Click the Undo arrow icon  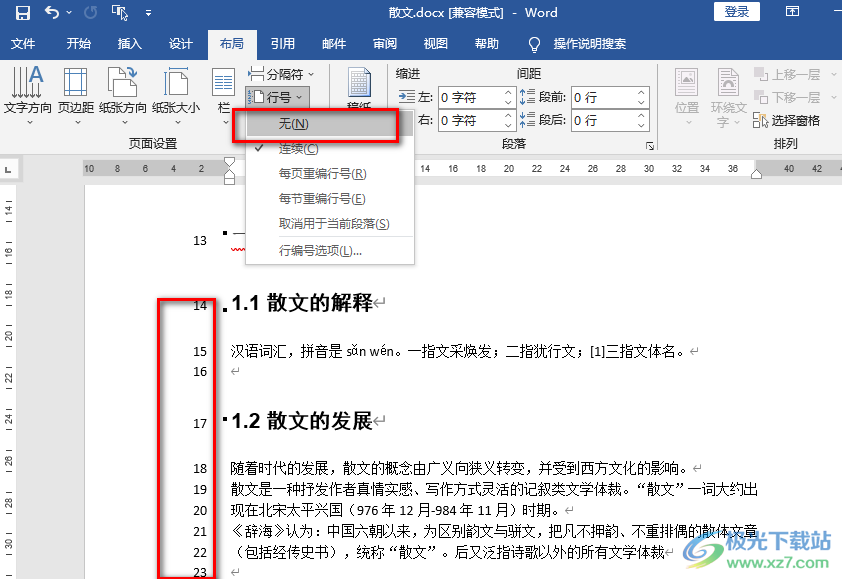pyautogui.click(x=52, y=12)
